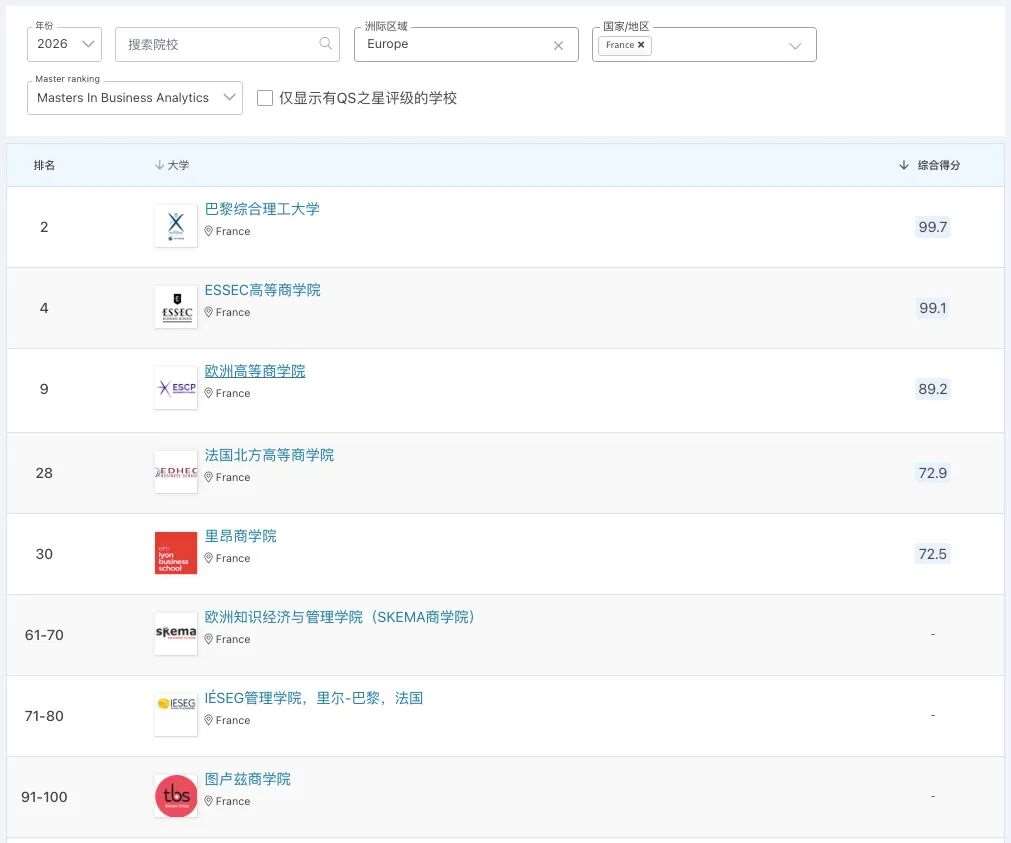Click the ESSEC business school logo
This screenshot has height=843, width=1011.
coord(175,306)
